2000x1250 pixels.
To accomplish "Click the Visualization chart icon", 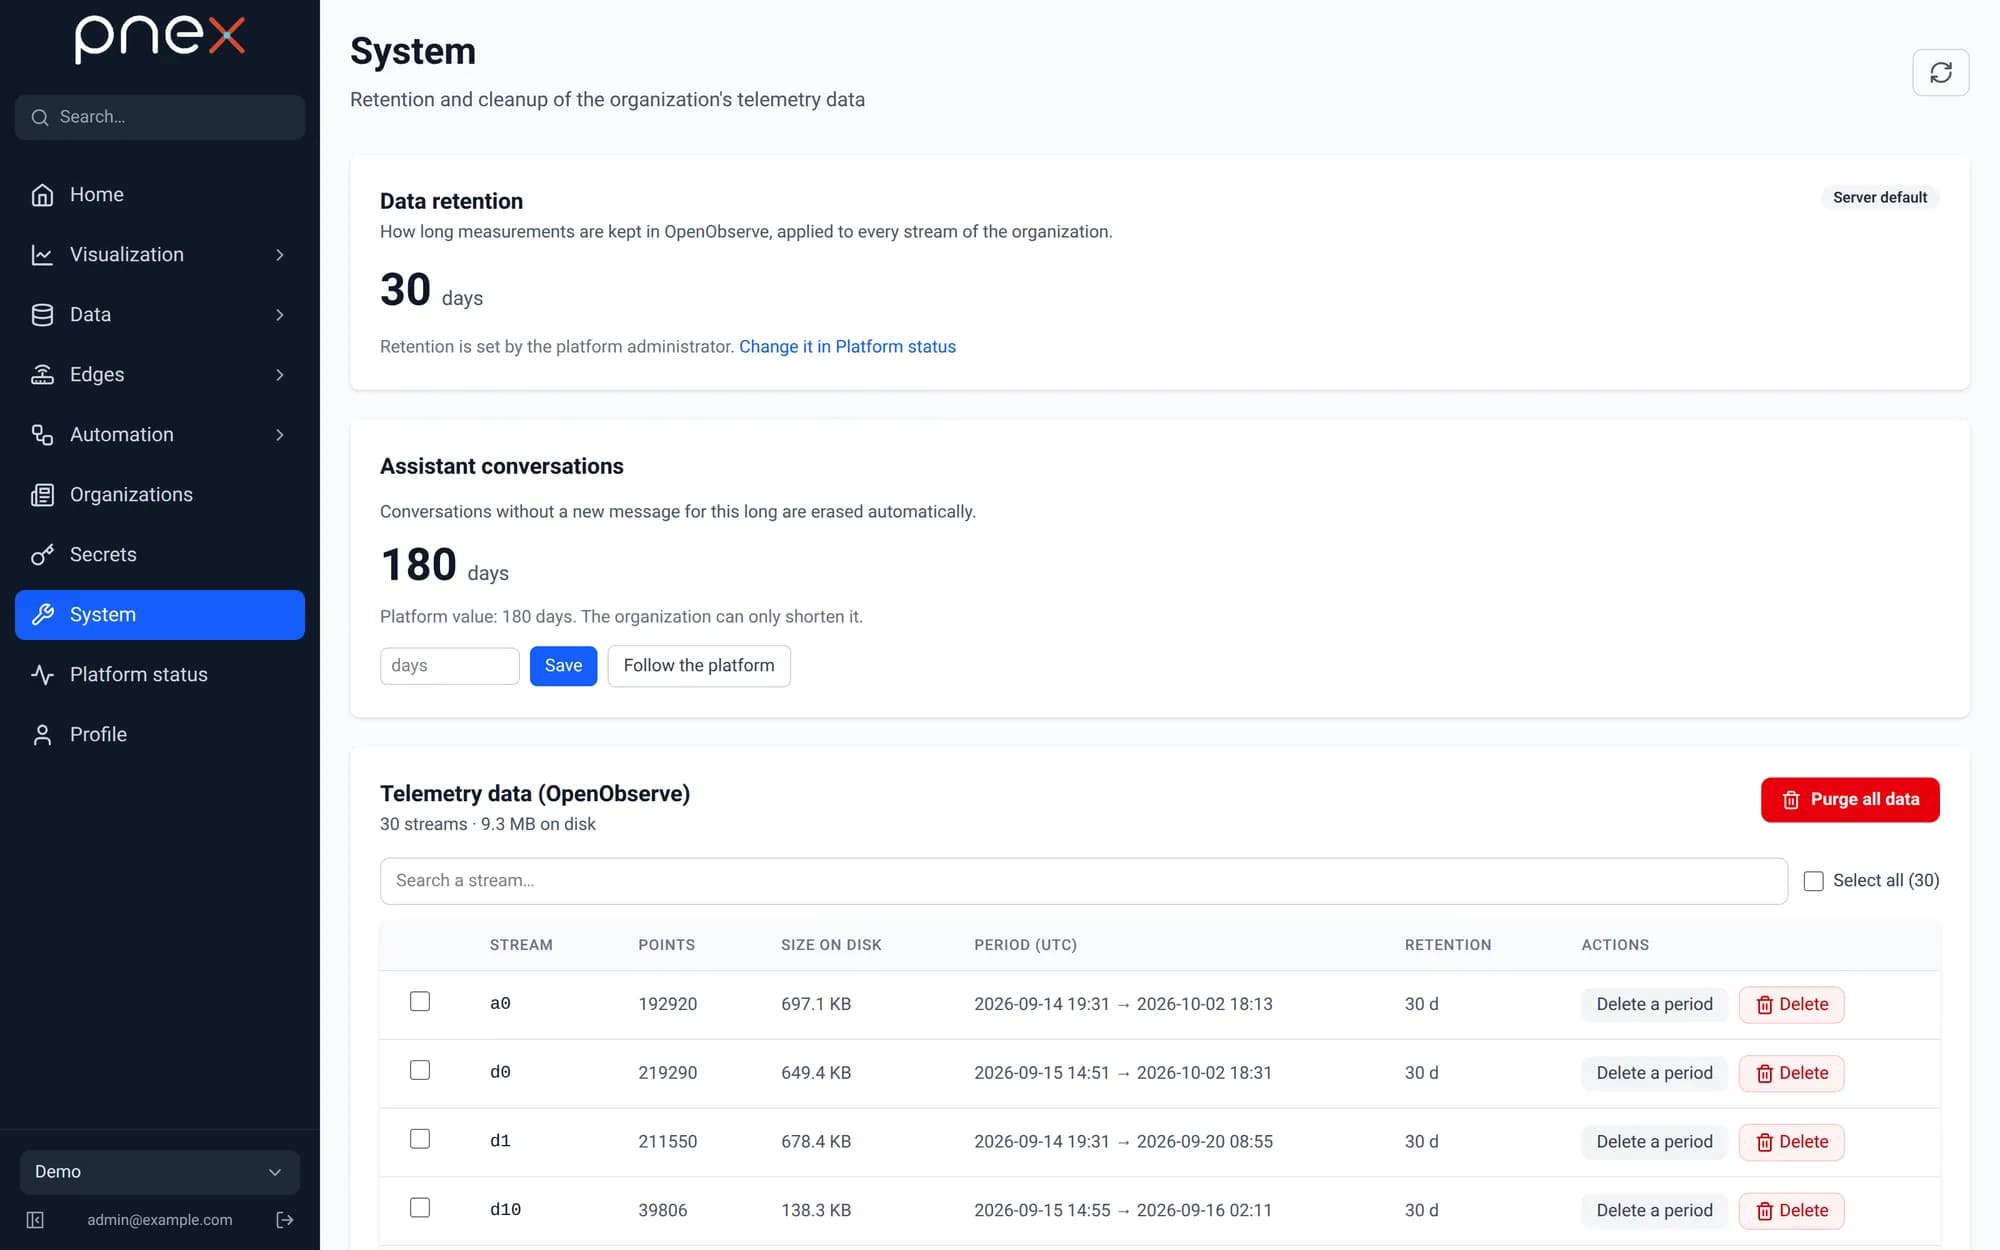I will tap(42, 255).
